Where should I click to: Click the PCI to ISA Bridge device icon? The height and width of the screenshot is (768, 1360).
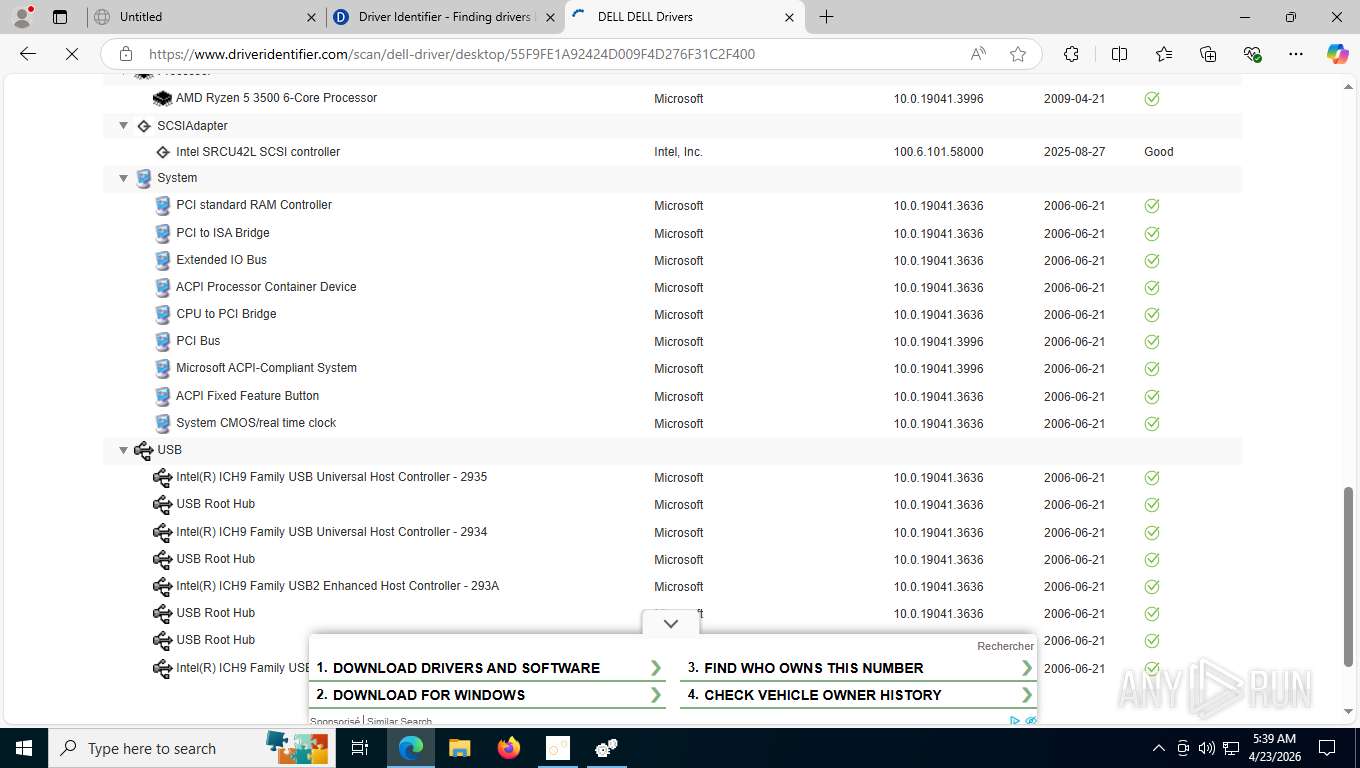(x=163, y=233)
